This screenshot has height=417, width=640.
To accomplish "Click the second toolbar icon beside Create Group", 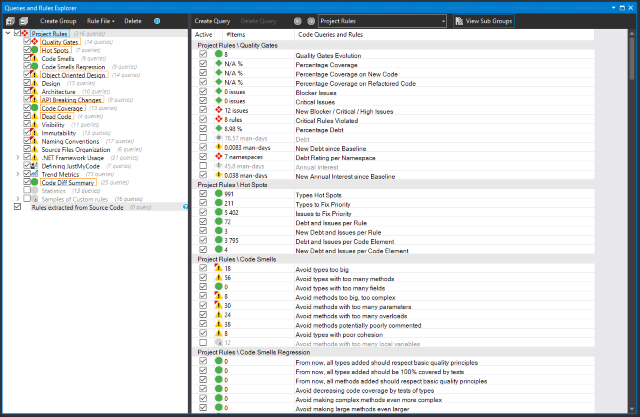I will pos(24,21).
